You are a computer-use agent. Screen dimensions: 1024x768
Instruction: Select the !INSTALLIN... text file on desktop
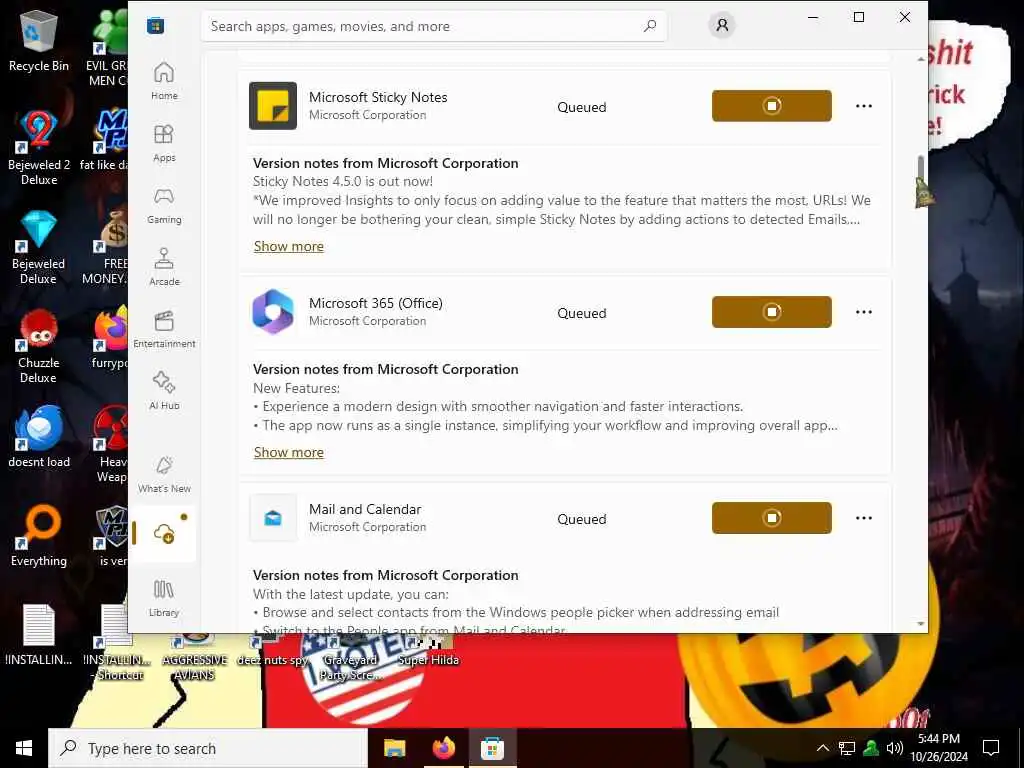point(39,635)
